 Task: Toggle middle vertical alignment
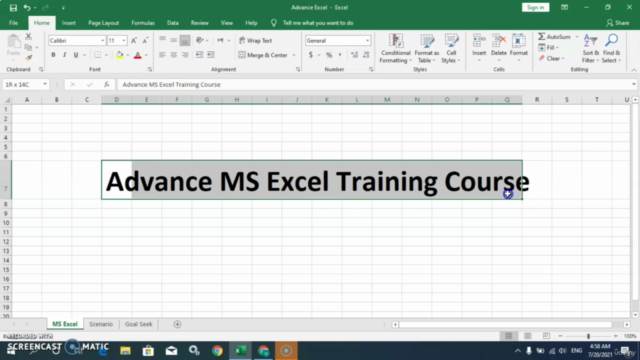click(173, 40)
